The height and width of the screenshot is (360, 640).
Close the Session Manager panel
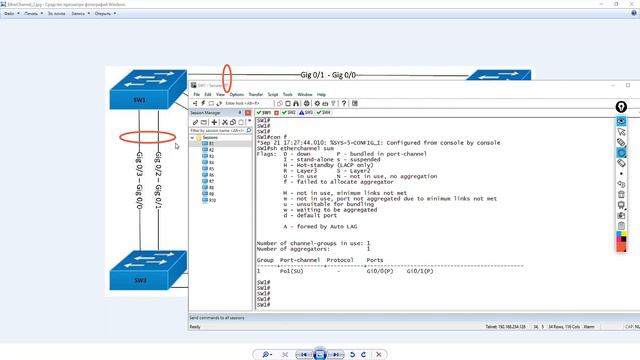pos(248,113)
